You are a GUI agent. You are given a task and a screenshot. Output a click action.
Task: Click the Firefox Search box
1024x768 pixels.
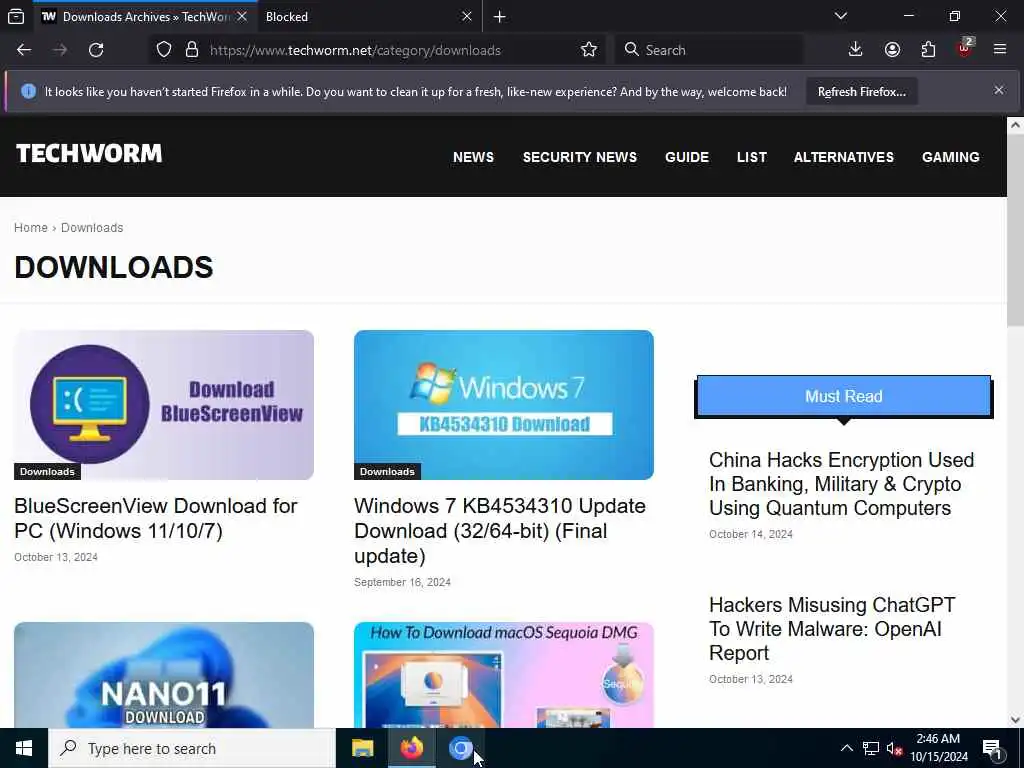pos(709,50)
